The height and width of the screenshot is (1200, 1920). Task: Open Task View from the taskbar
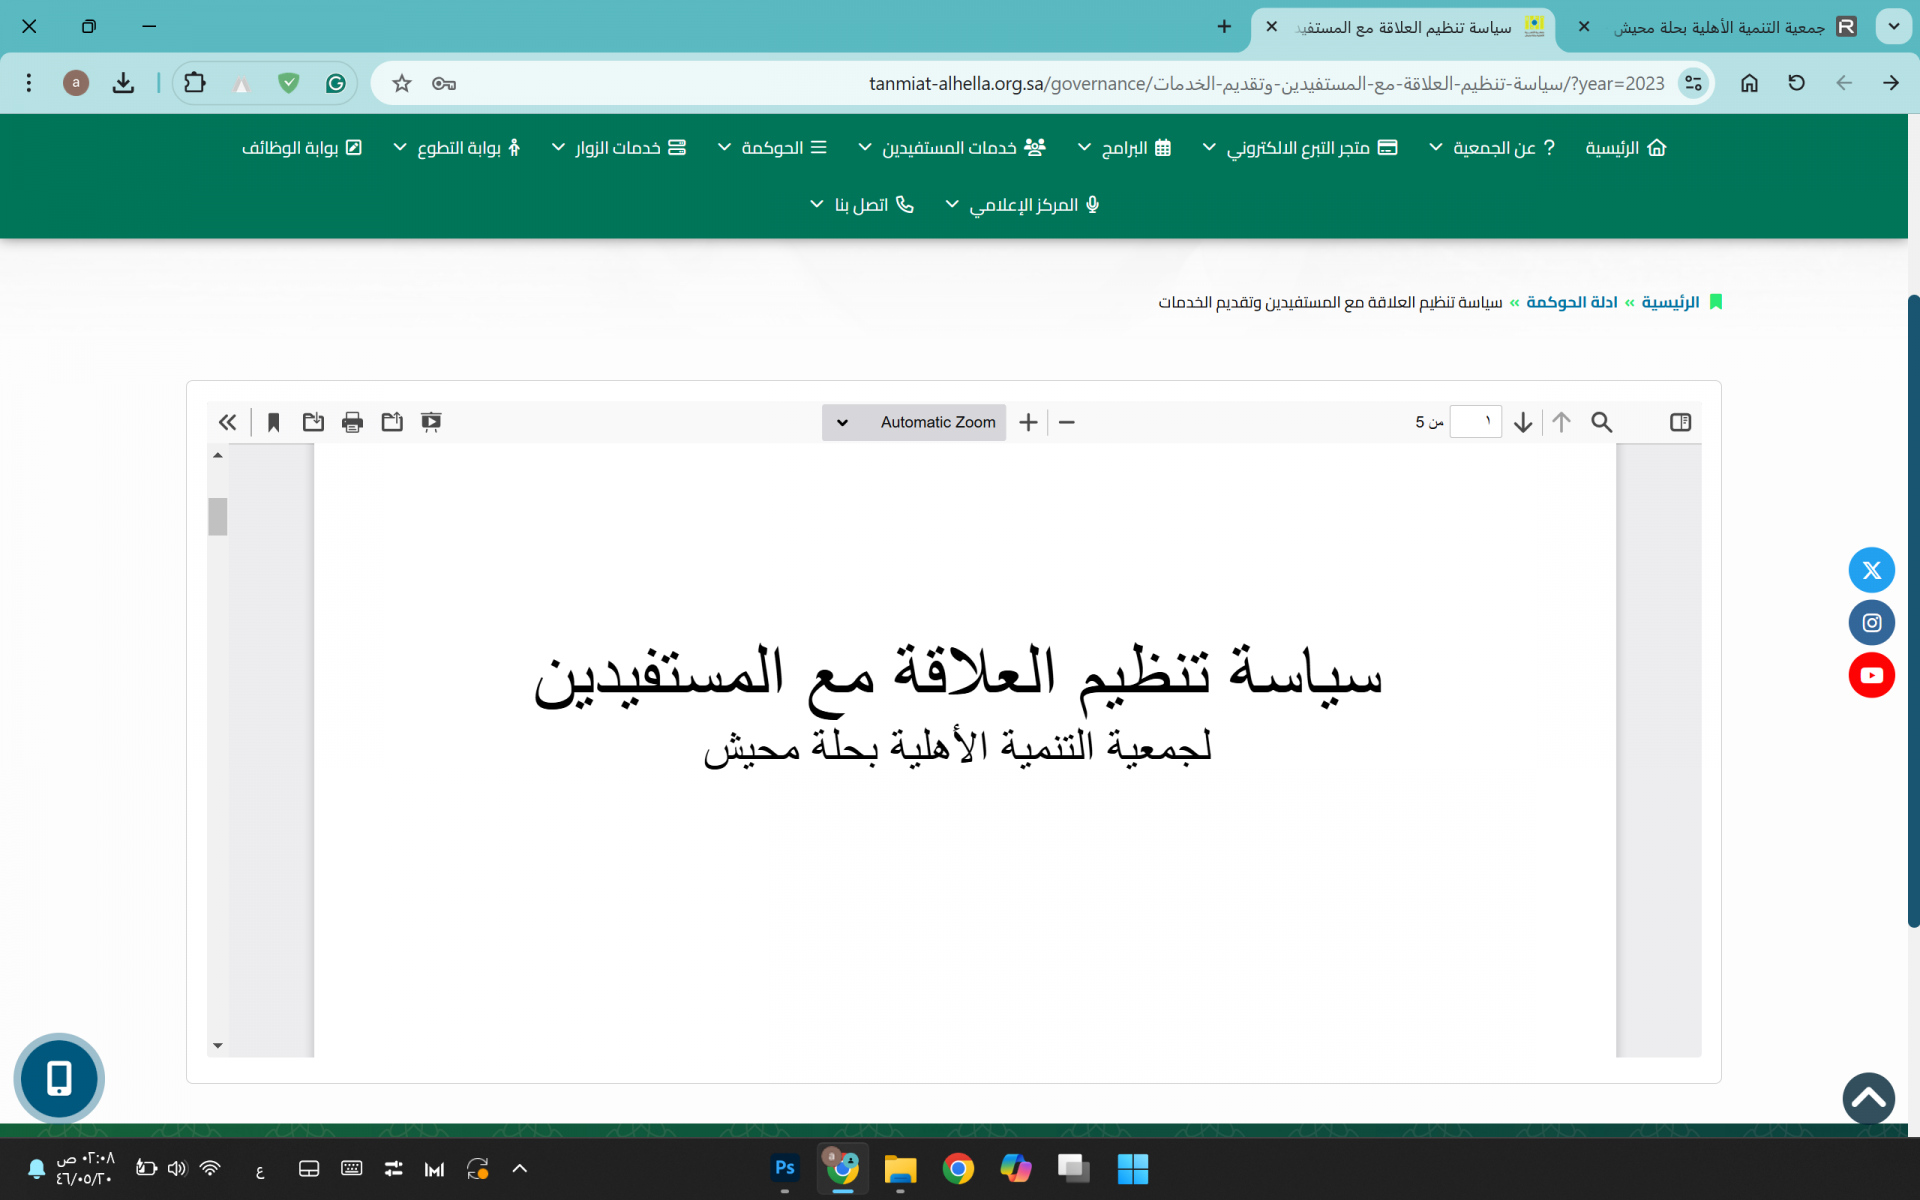coord(1074,1168)
